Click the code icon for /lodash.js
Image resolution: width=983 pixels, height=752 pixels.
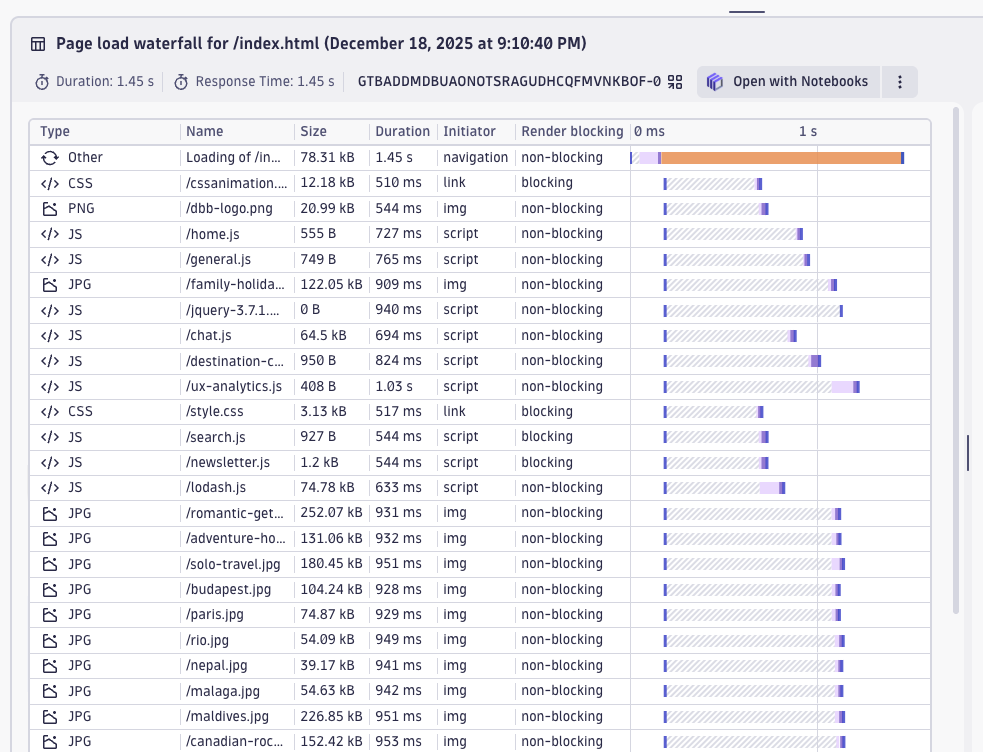pos(52,487)
